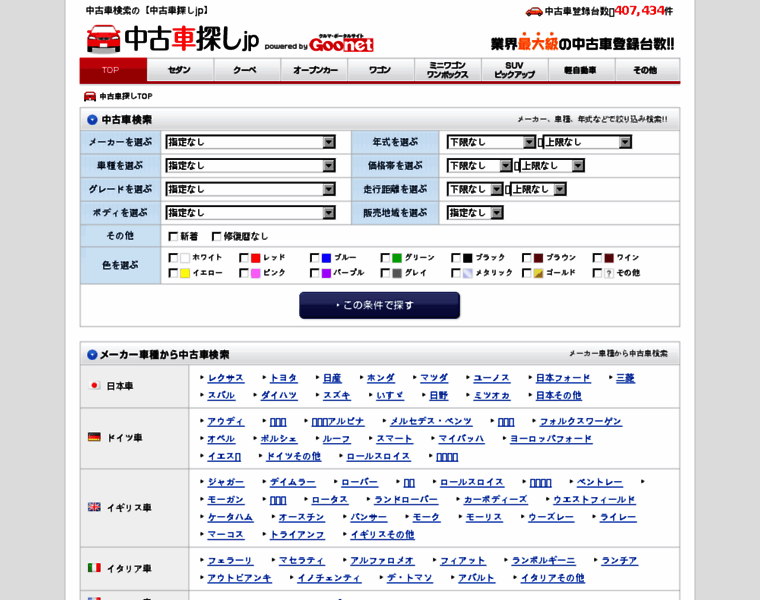
Task: Open the ポルシェ link
Action: click(x=279, y=439)
